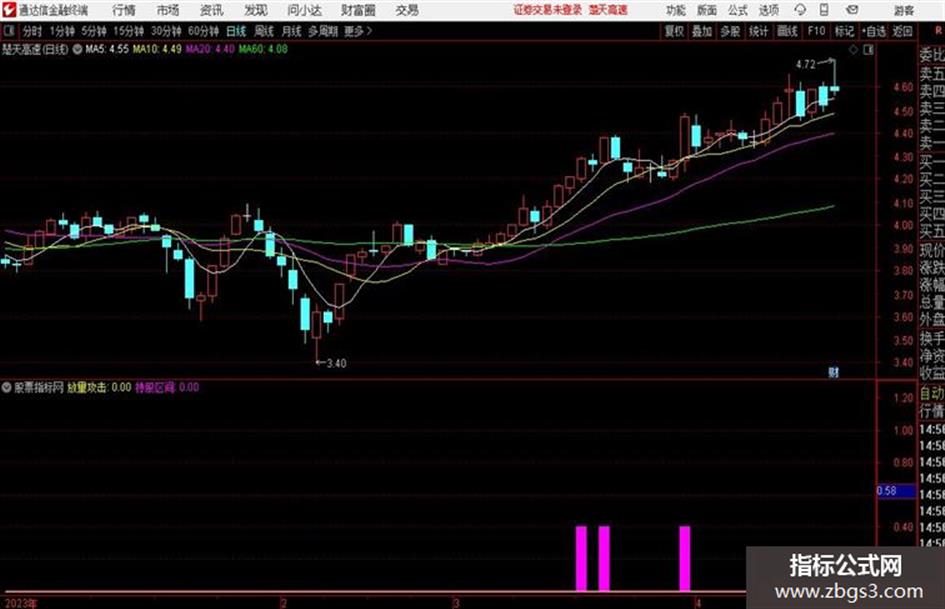Click the 2023年 date axis label
945x609 pixels.
pos(21,603)
